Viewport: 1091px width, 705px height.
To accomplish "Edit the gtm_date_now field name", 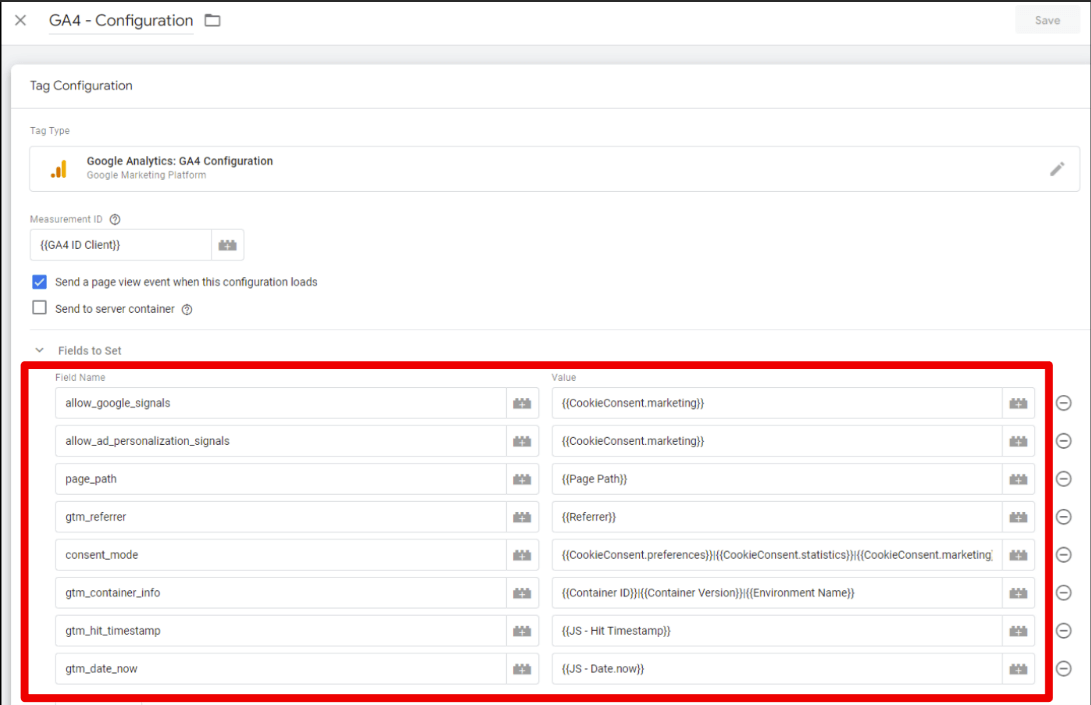I will click(280, 669).
